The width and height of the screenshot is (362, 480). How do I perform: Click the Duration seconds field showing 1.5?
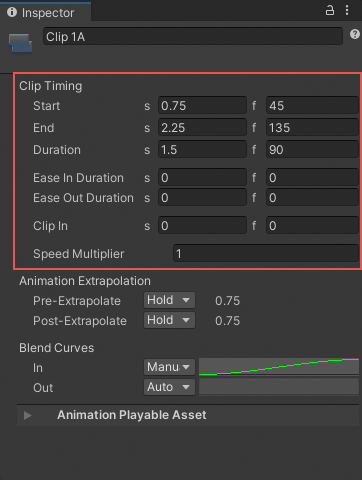click(202, 150)
